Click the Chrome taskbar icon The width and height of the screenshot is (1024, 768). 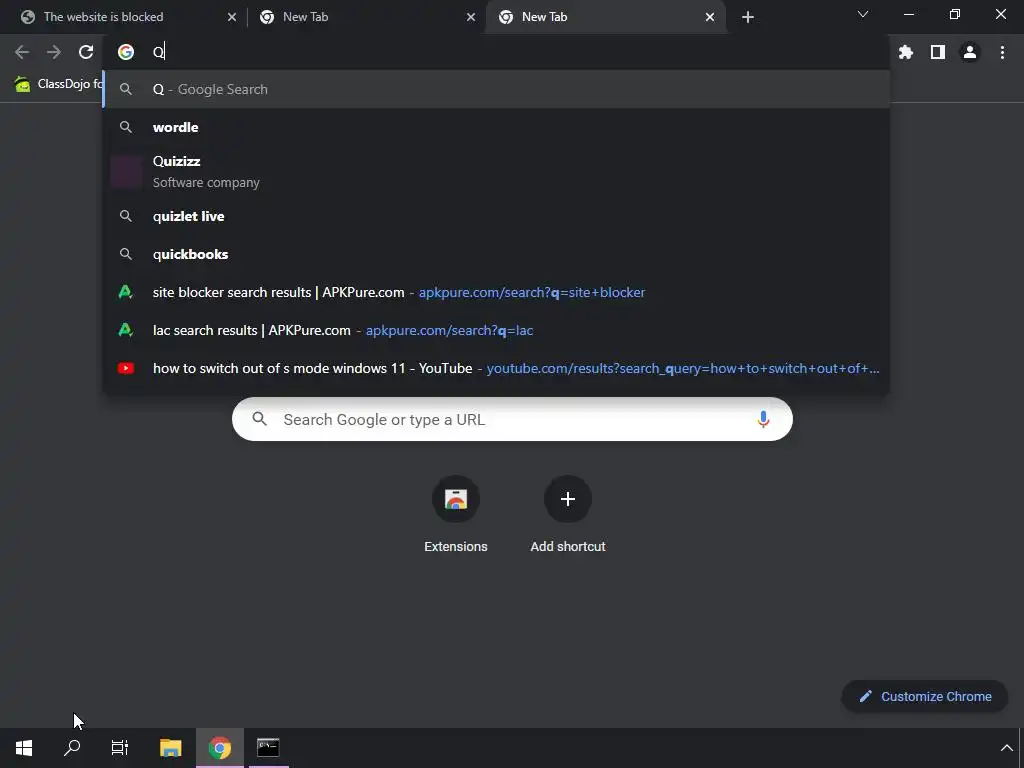pyautogui.click(x=220, y=748)
